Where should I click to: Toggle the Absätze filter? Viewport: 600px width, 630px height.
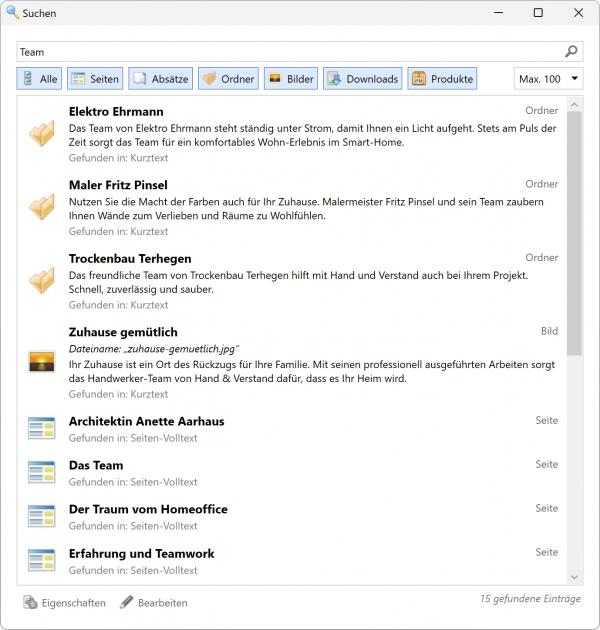tap(159, 79)
